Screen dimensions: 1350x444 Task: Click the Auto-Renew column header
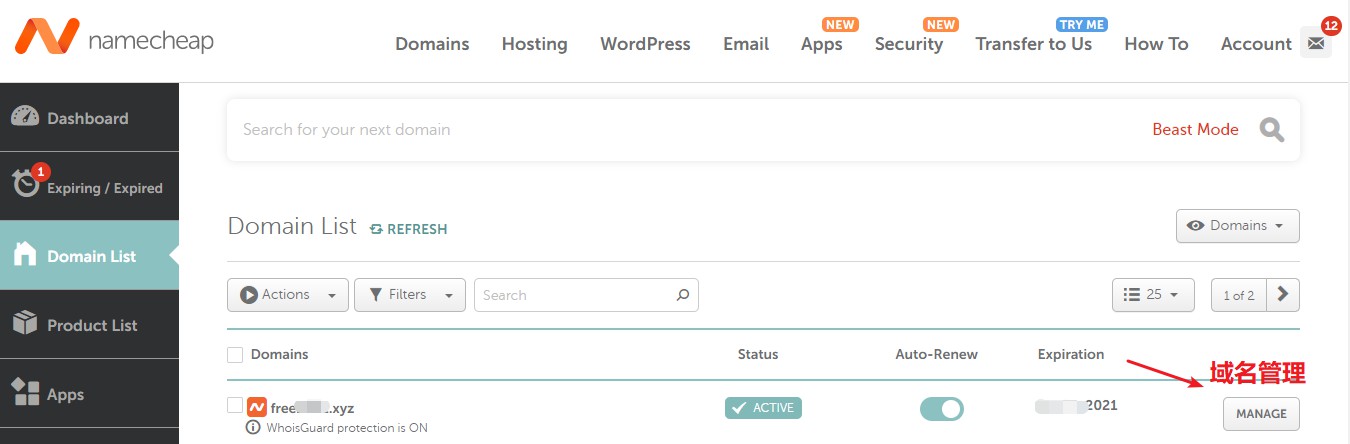coord(937,354)
